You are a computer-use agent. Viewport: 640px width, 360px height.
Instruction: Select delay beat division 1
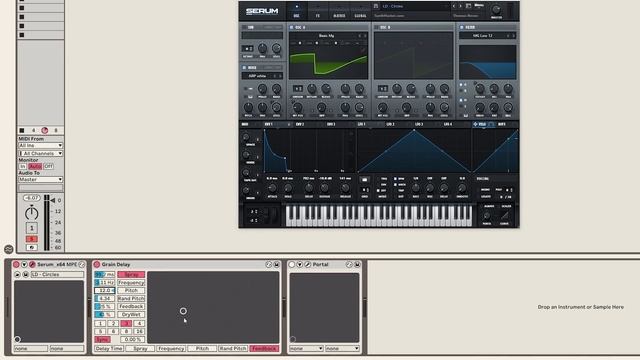(100, 323)
